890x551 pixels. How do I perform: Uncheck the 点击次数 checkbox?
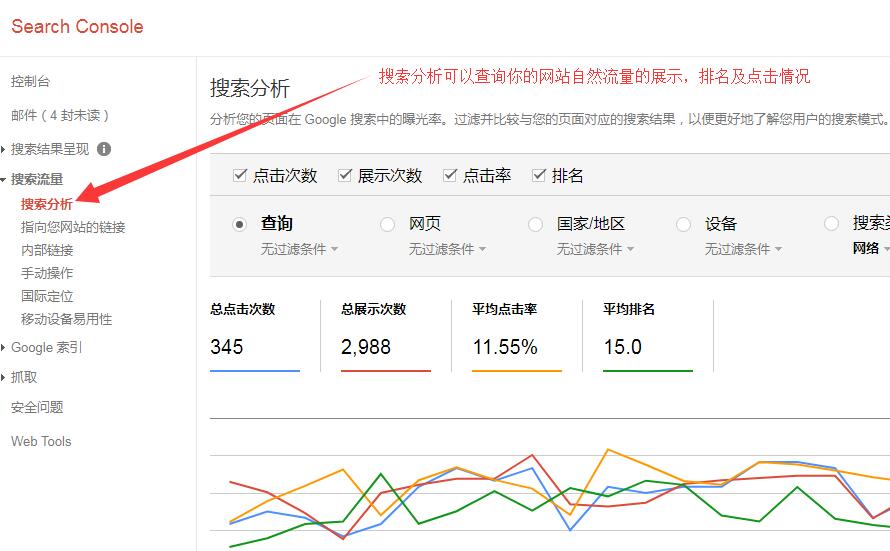point(240,175)
